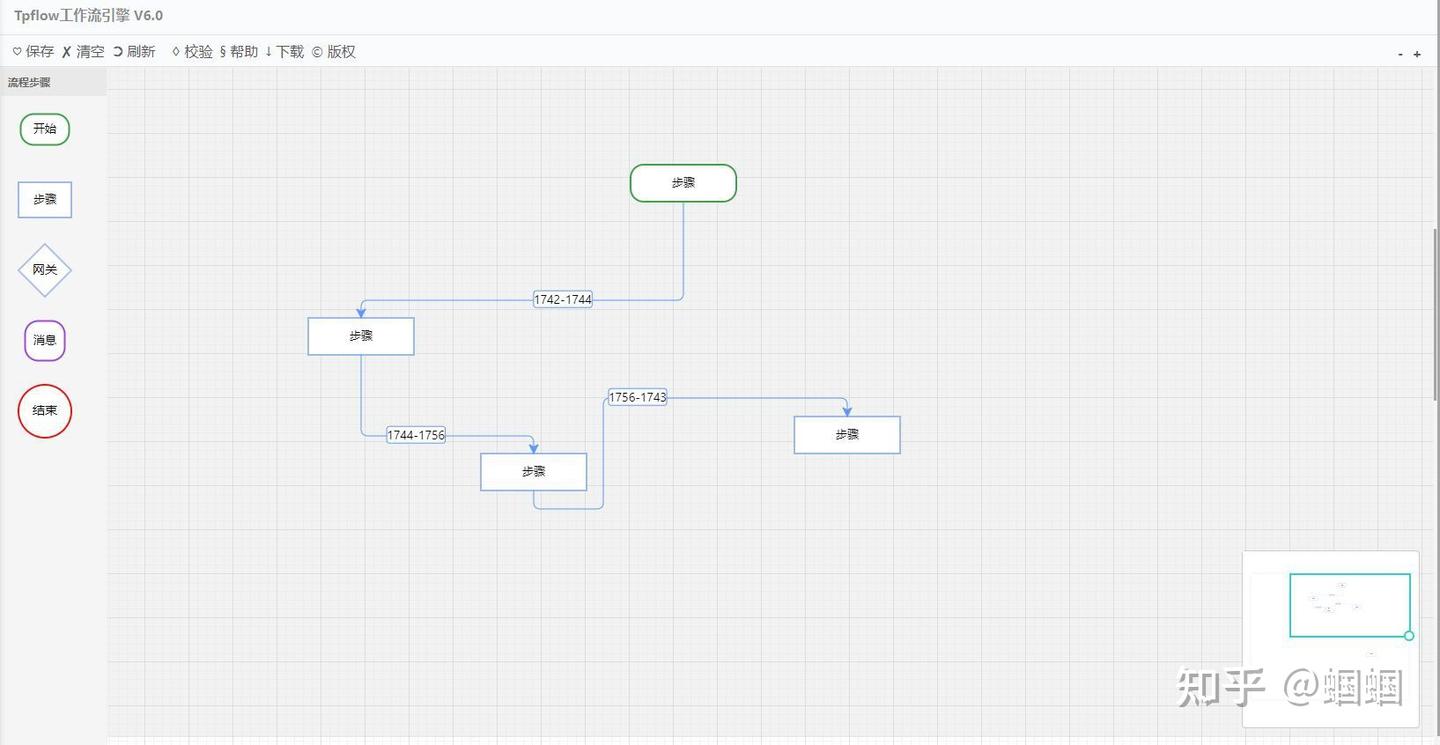Select the 结束 (end) node from sidebar
1440x745 pixels.
pos(44,410)
